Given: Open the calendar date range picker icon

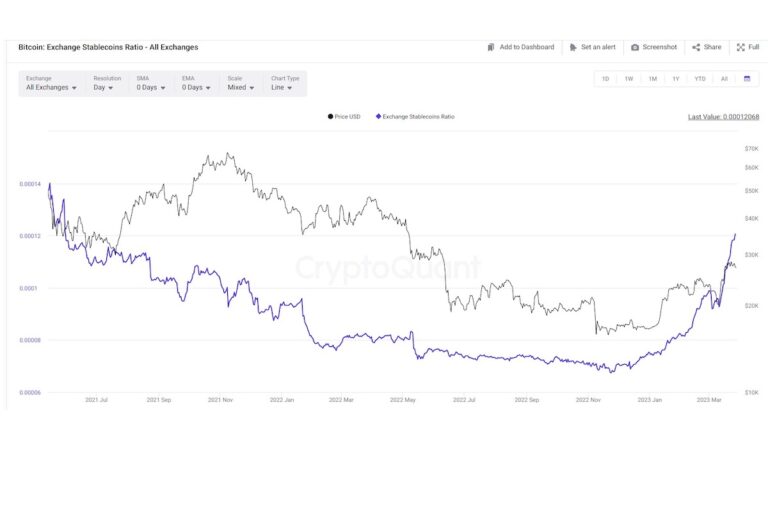Looking at the screenshot, I should 747,78.
